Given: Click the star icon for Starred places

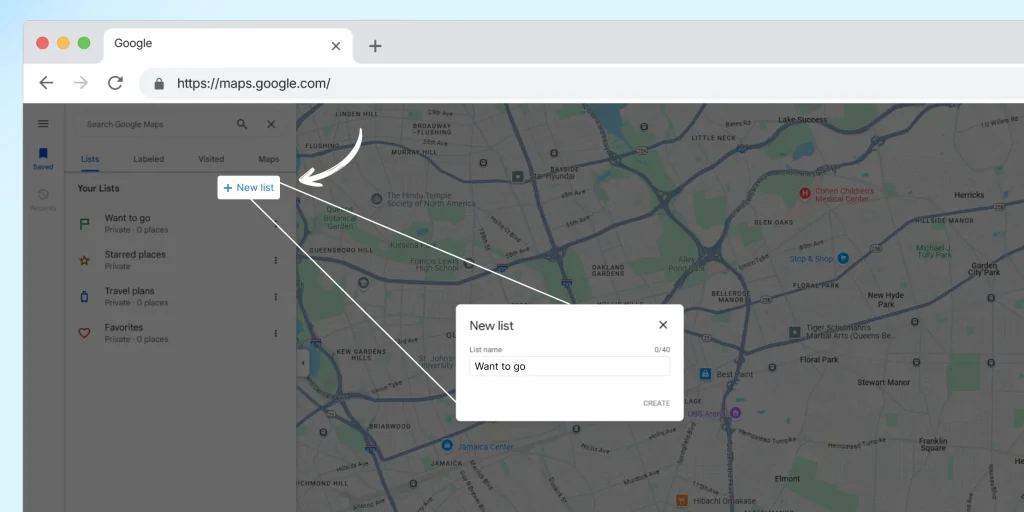Looking at the screenshot, I should point(84,261).
